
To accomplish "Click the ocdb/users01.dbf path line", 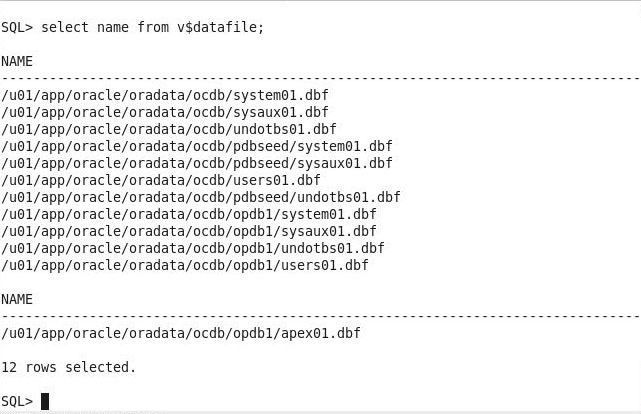I will click(161, 180).
